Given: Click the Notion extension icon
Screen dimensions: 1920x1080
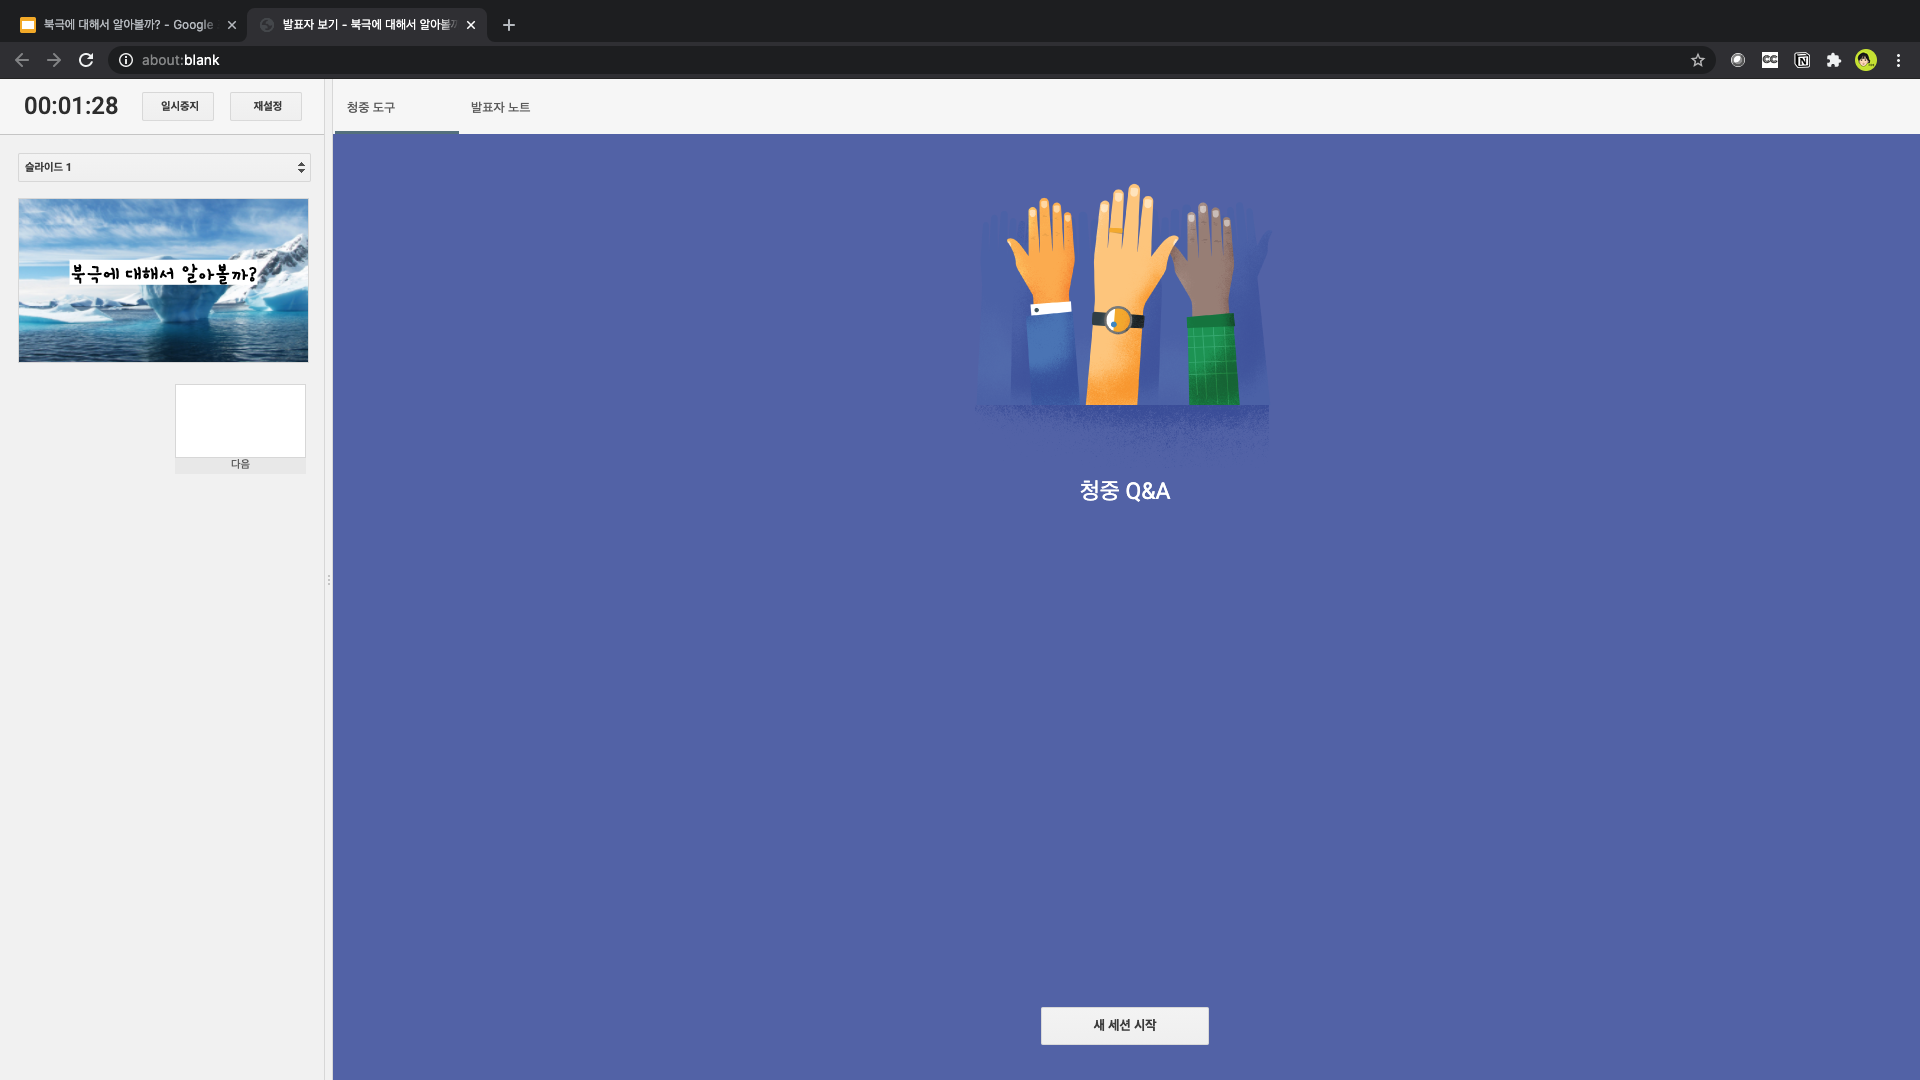Looking at the screenshot, I should point(1801,60).
